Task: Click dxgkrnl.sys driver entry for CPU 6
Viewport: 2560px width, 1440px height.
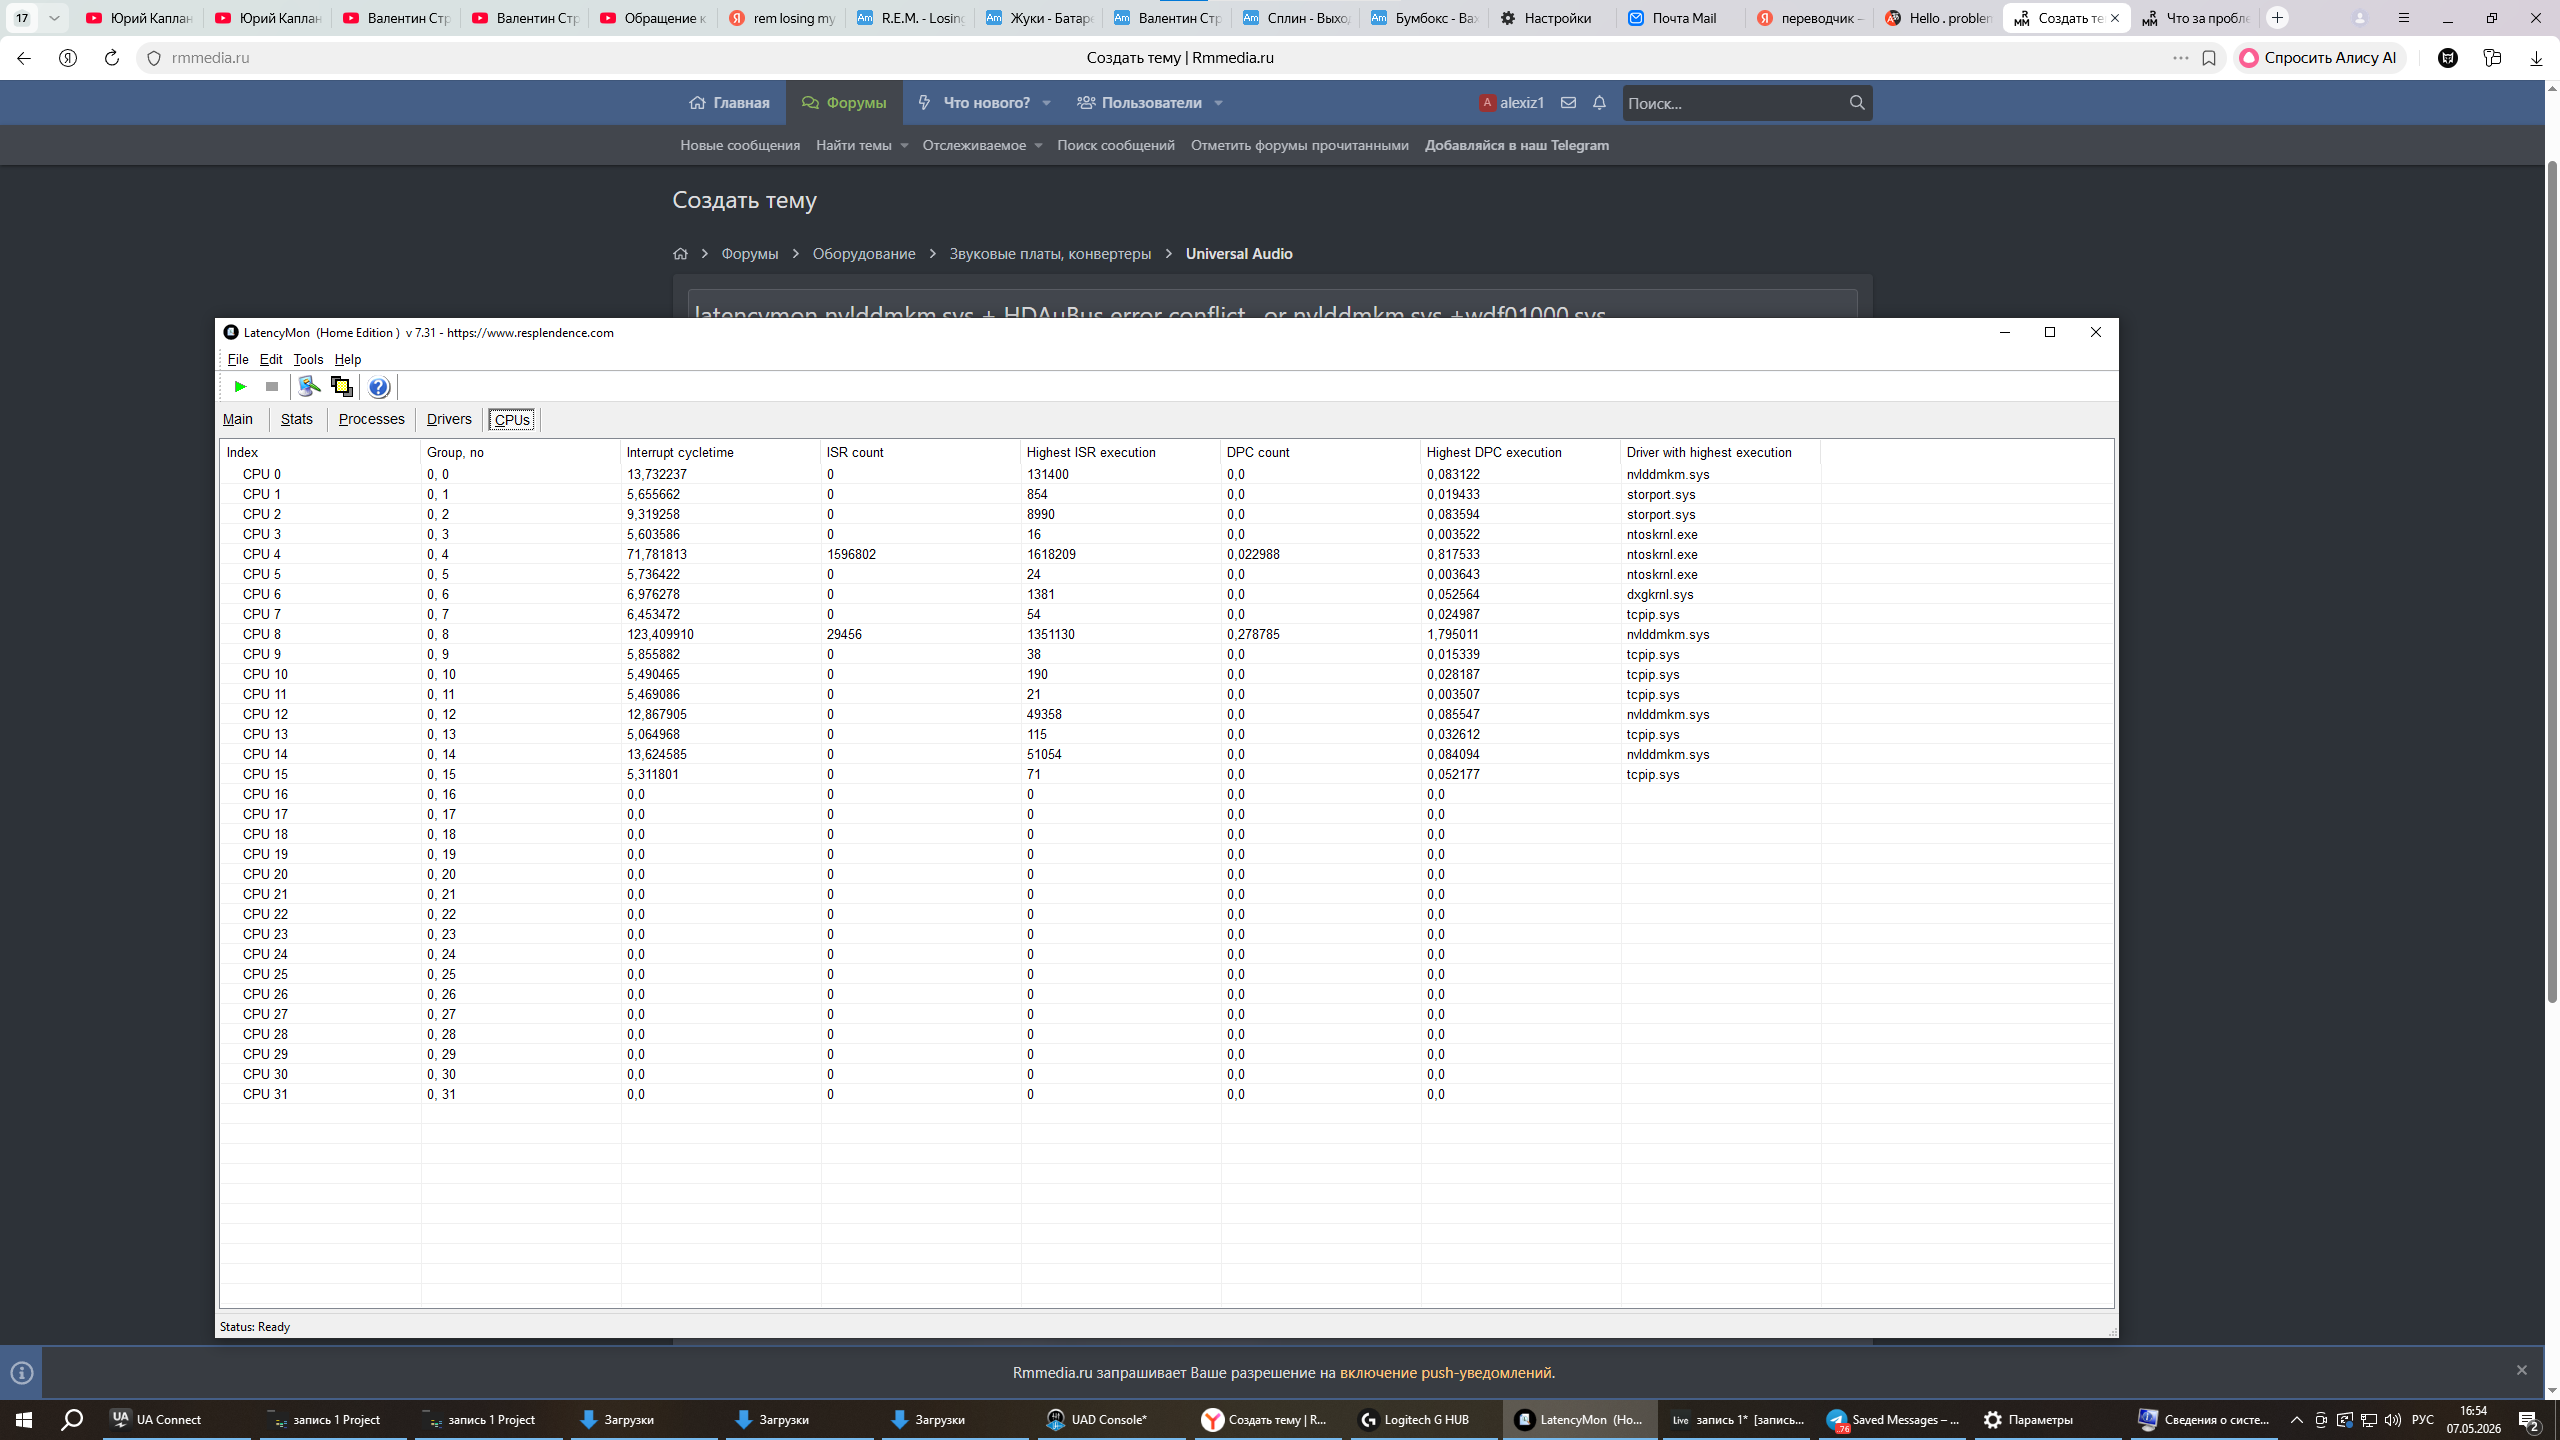Action: point(1660,594)
